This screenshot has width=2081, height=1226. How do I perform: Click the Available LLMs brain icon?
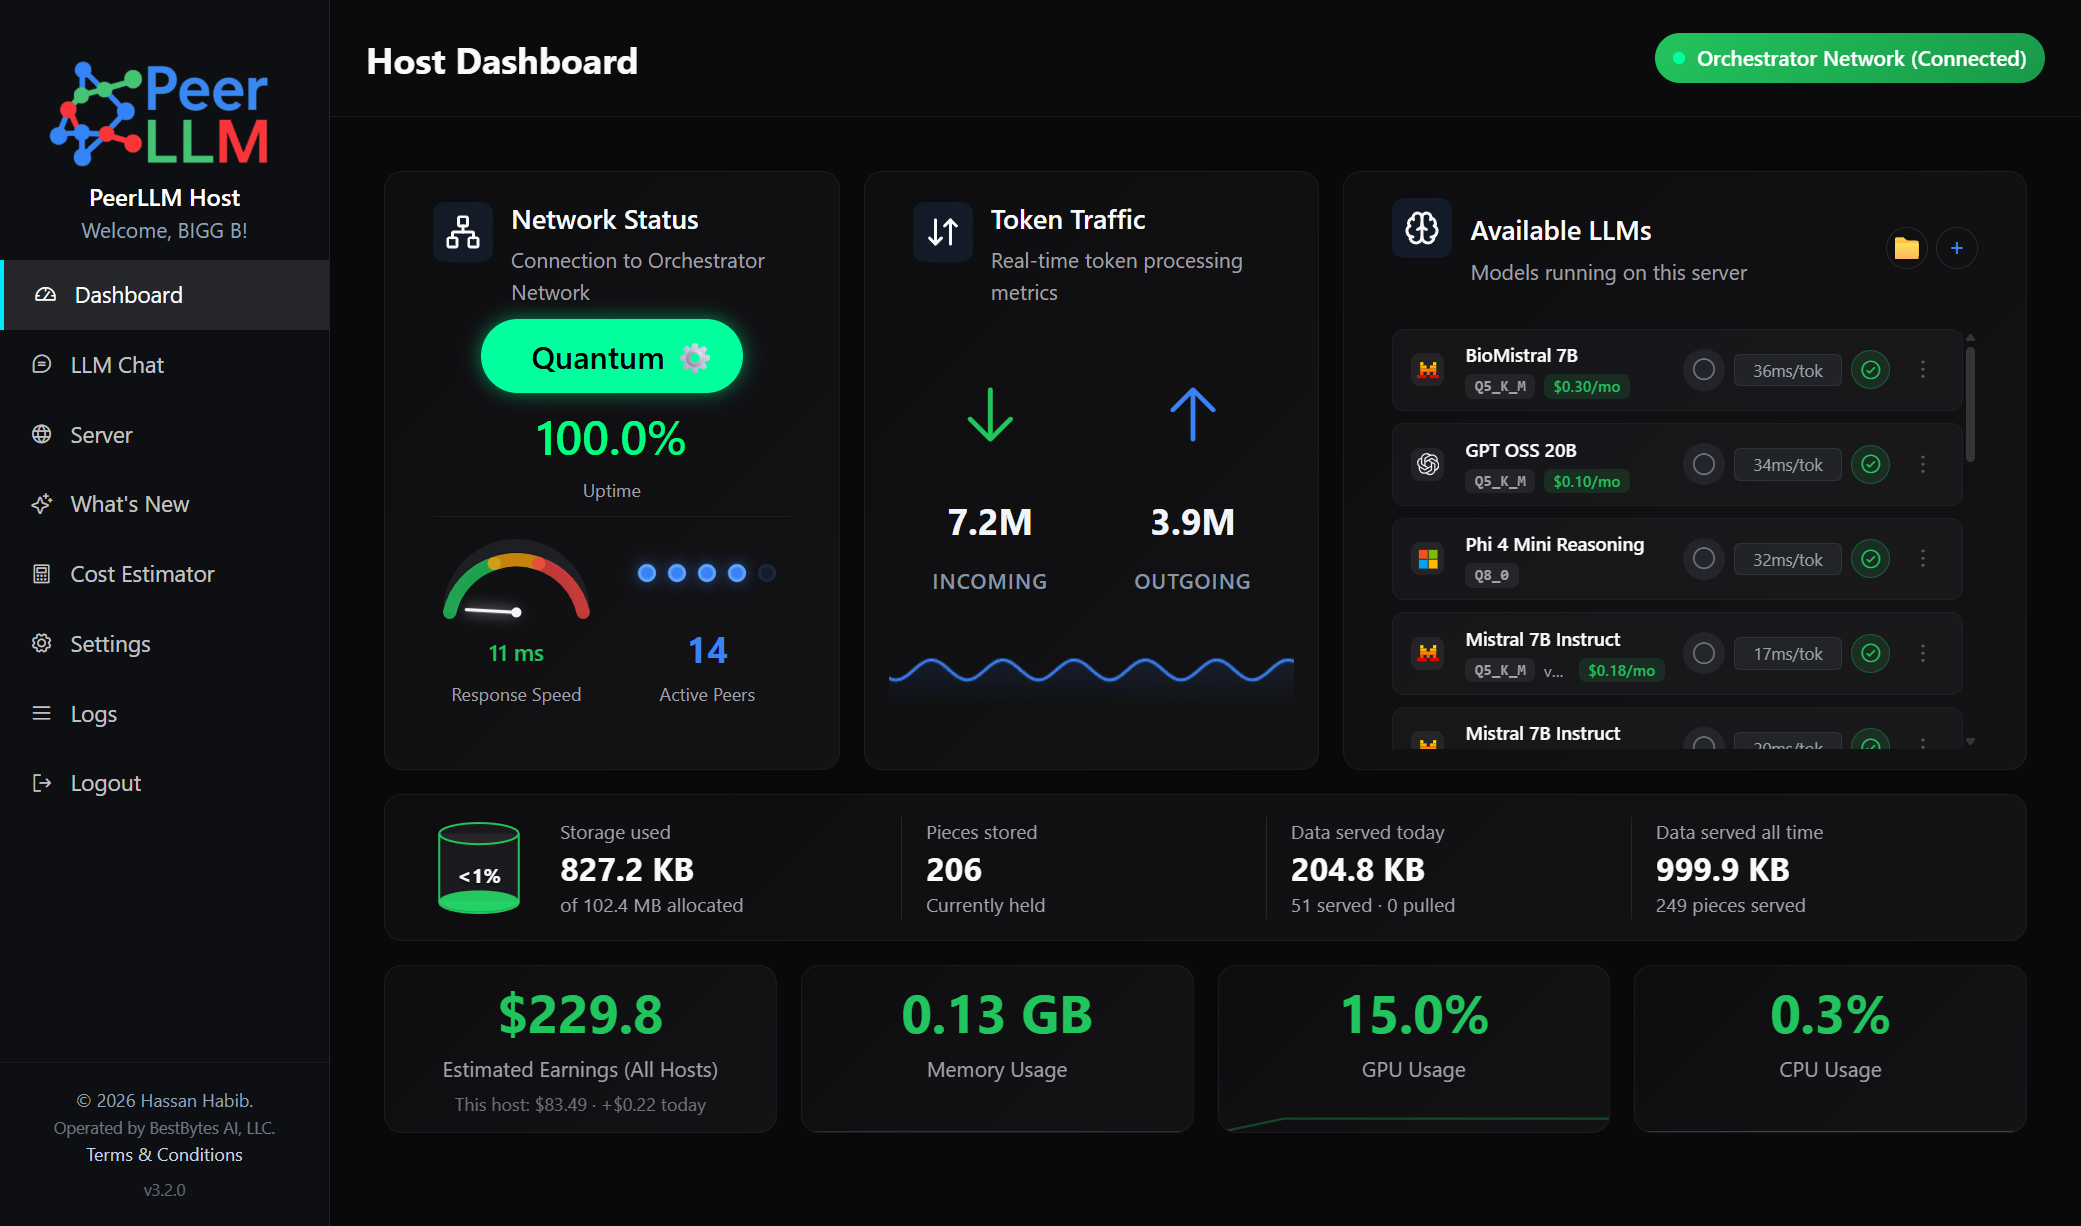pos(1422,229)
